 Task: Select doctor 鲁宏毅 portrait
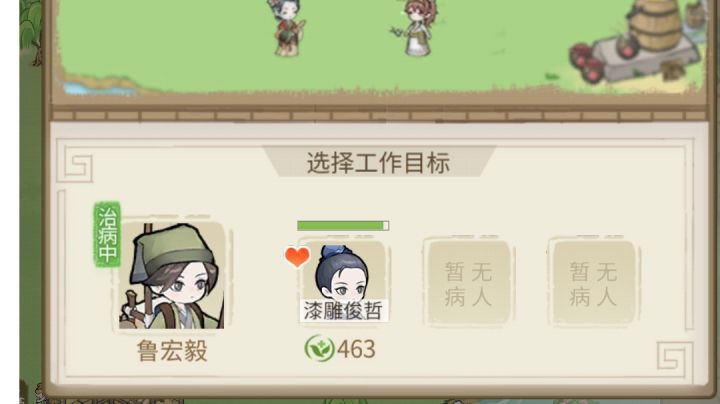tap(172, 275)
